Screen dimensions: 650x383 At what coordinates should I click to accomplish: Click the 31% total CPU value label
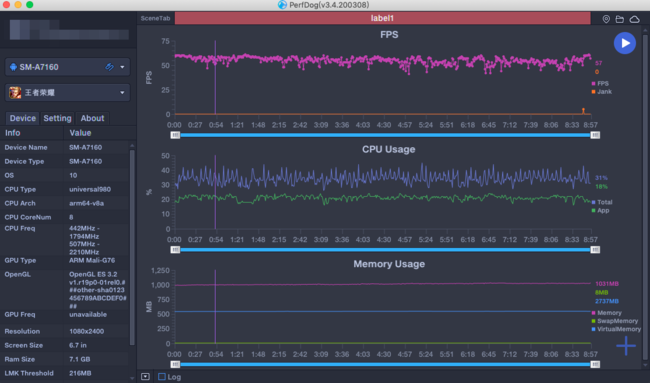tap(601, 178)
